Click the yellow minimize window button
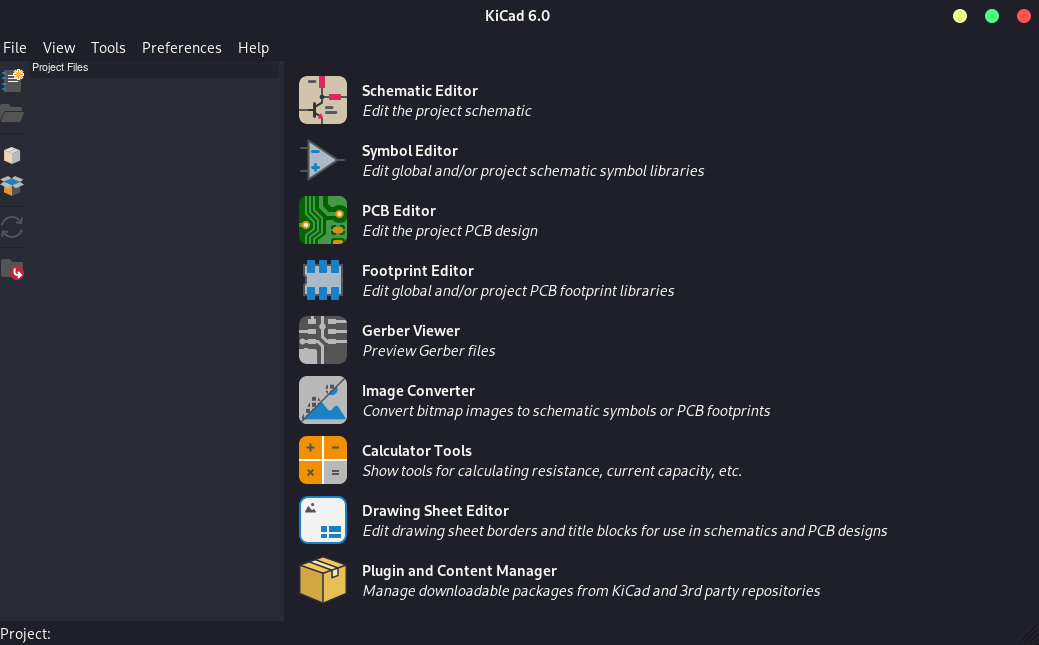The width and height of the screenshot is (1039, 645). [959, 16]
